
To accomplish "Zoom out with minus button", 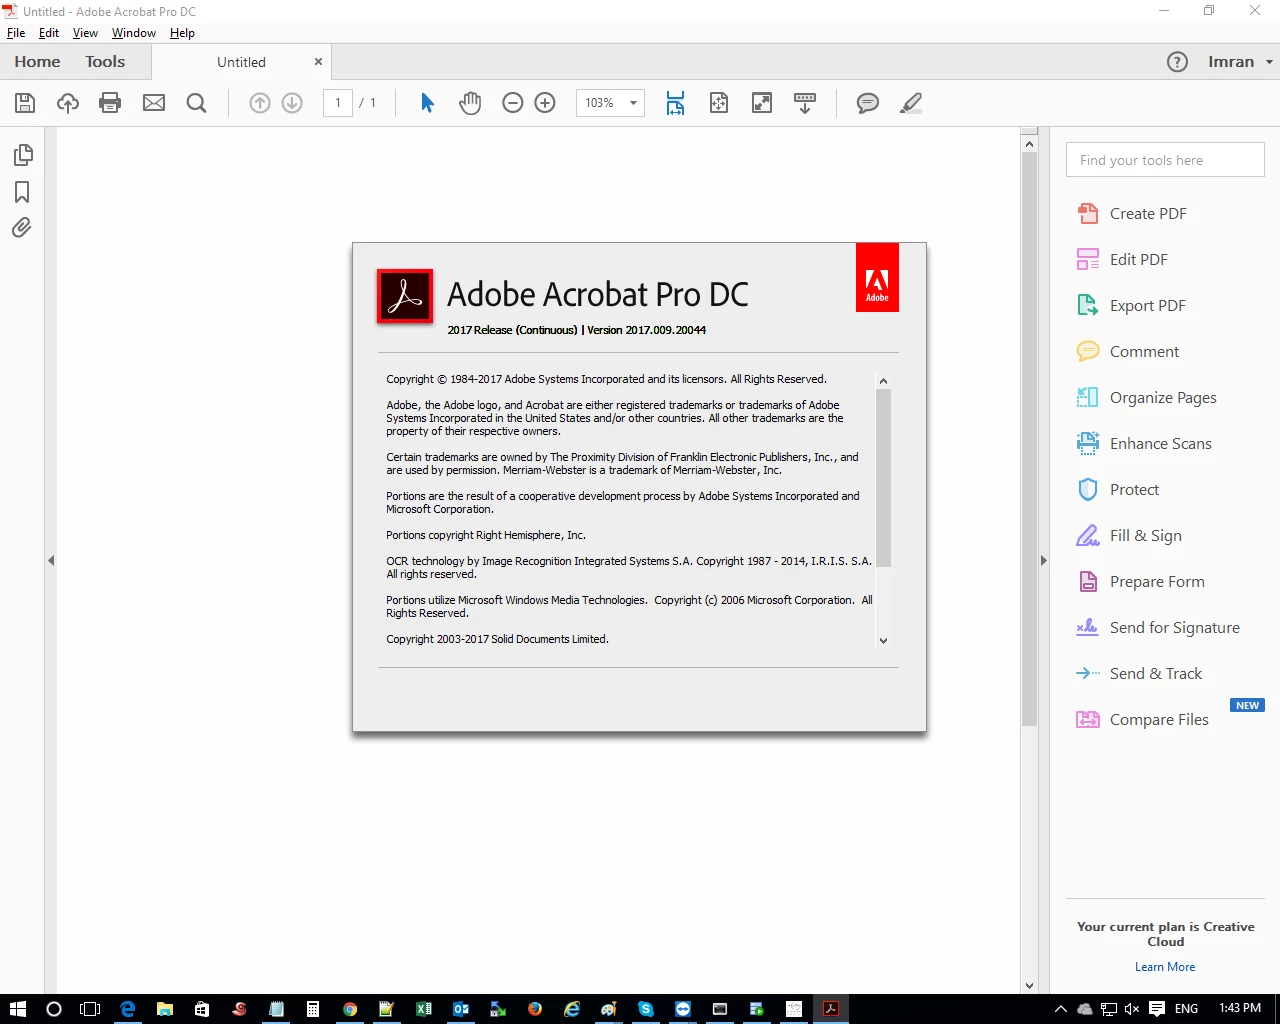I will pos(513,103).
